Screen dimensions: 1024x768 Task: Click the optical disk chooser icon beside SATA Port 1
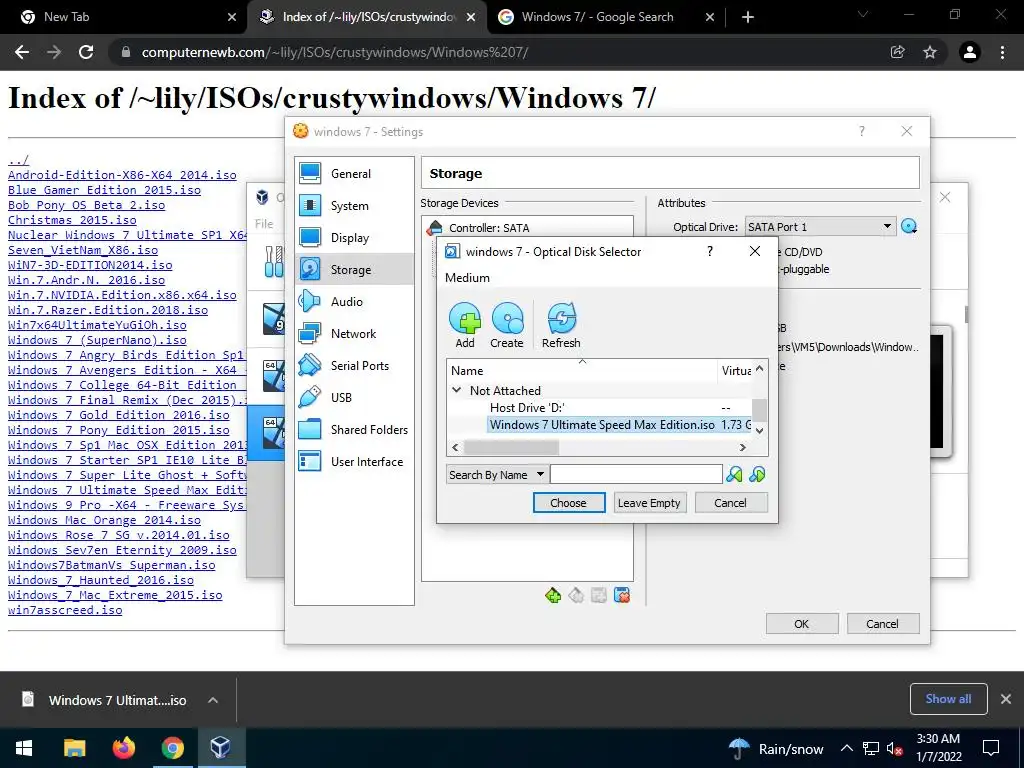[908, 227]
